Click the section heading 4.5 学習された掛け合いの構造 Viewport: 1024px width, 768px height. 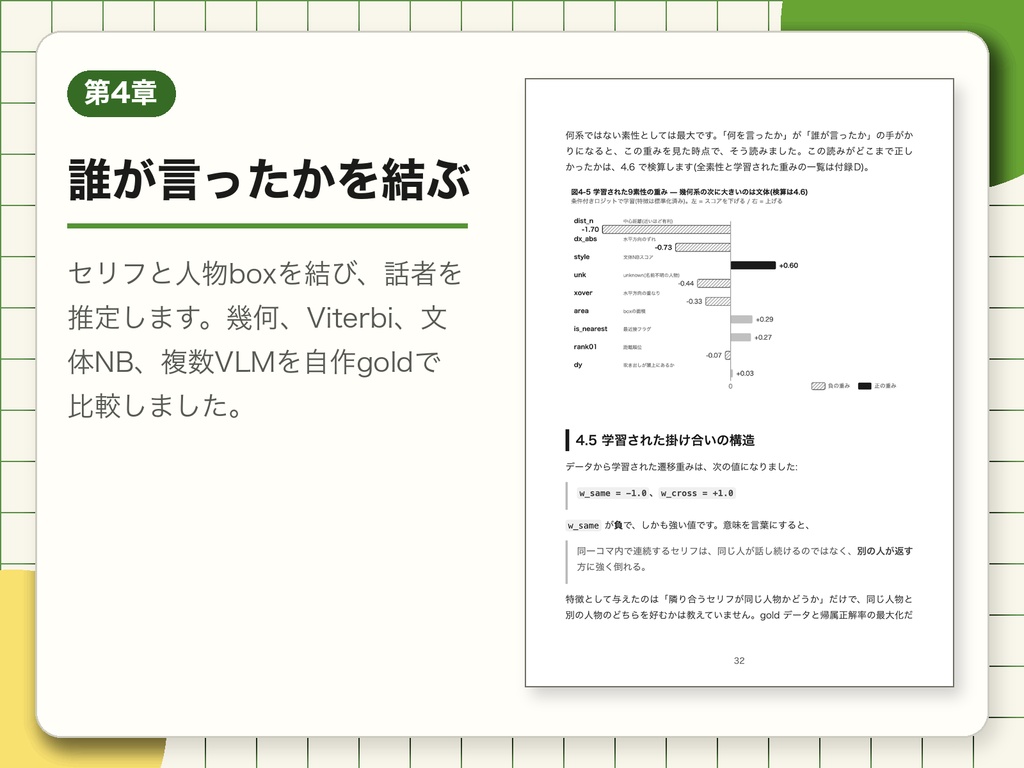(x=665, y=440)
